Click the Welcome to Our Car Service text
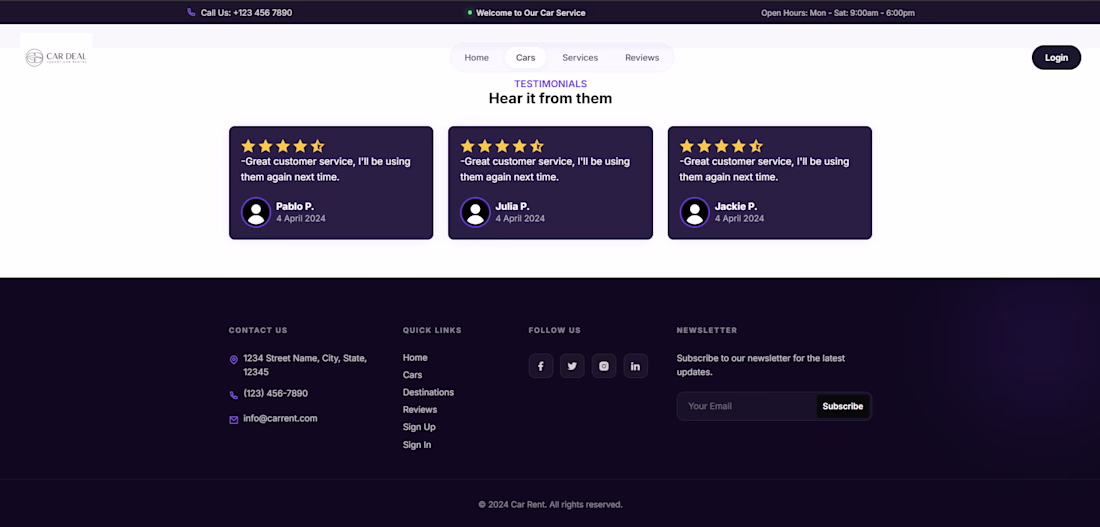The height and width of the screenshot is (527, 1100). pyautogui.click(x=530, y=13)
